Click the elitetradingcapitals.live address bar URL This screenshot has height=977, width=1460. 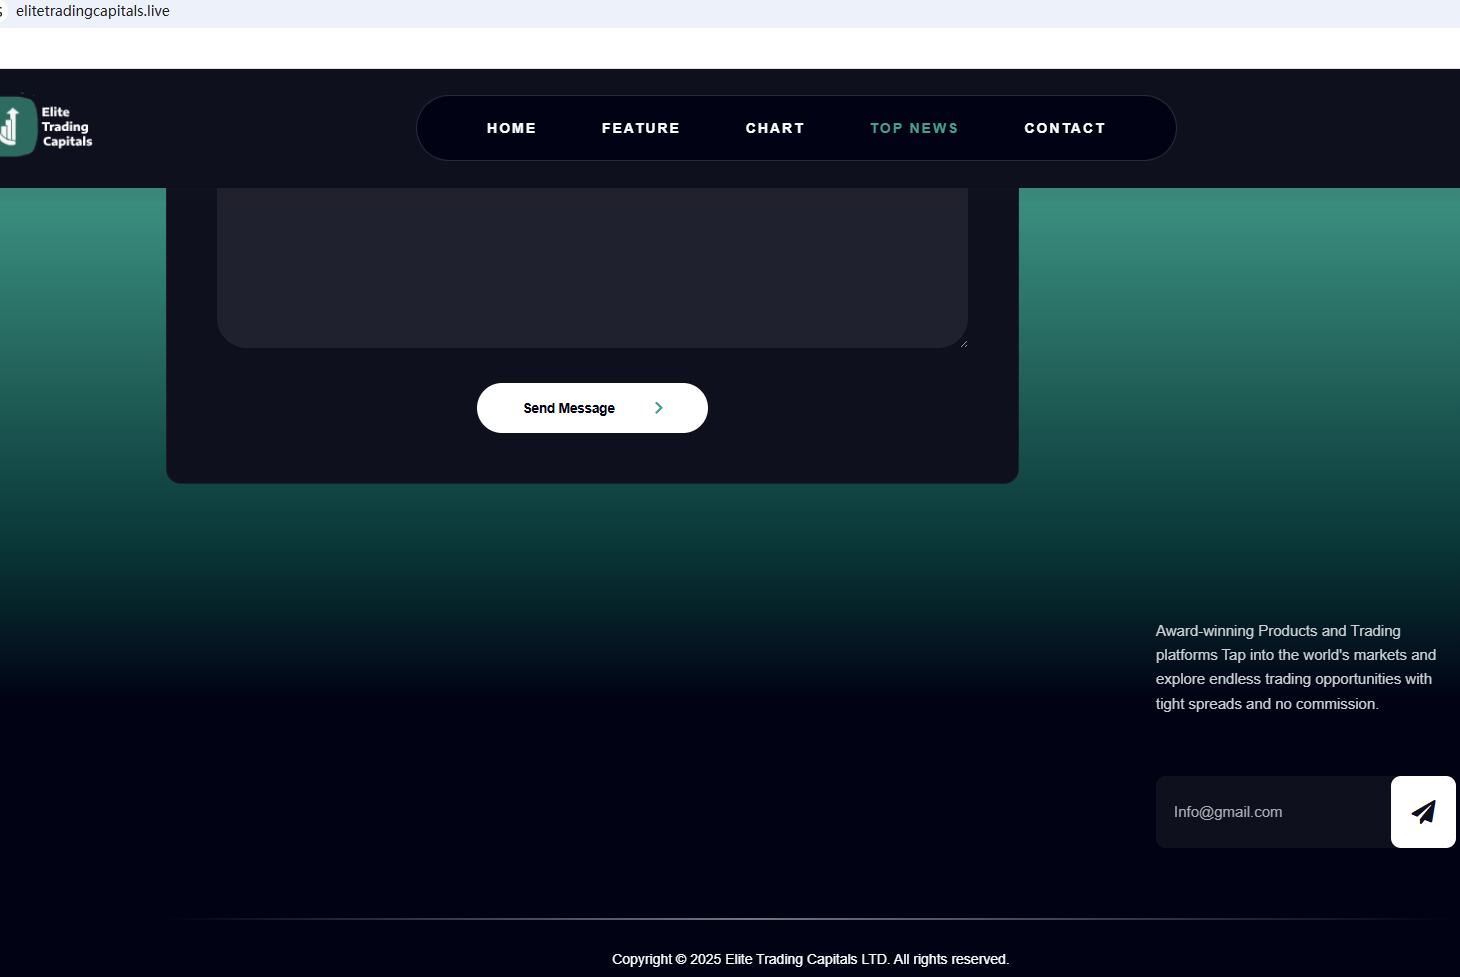(93, 11)
